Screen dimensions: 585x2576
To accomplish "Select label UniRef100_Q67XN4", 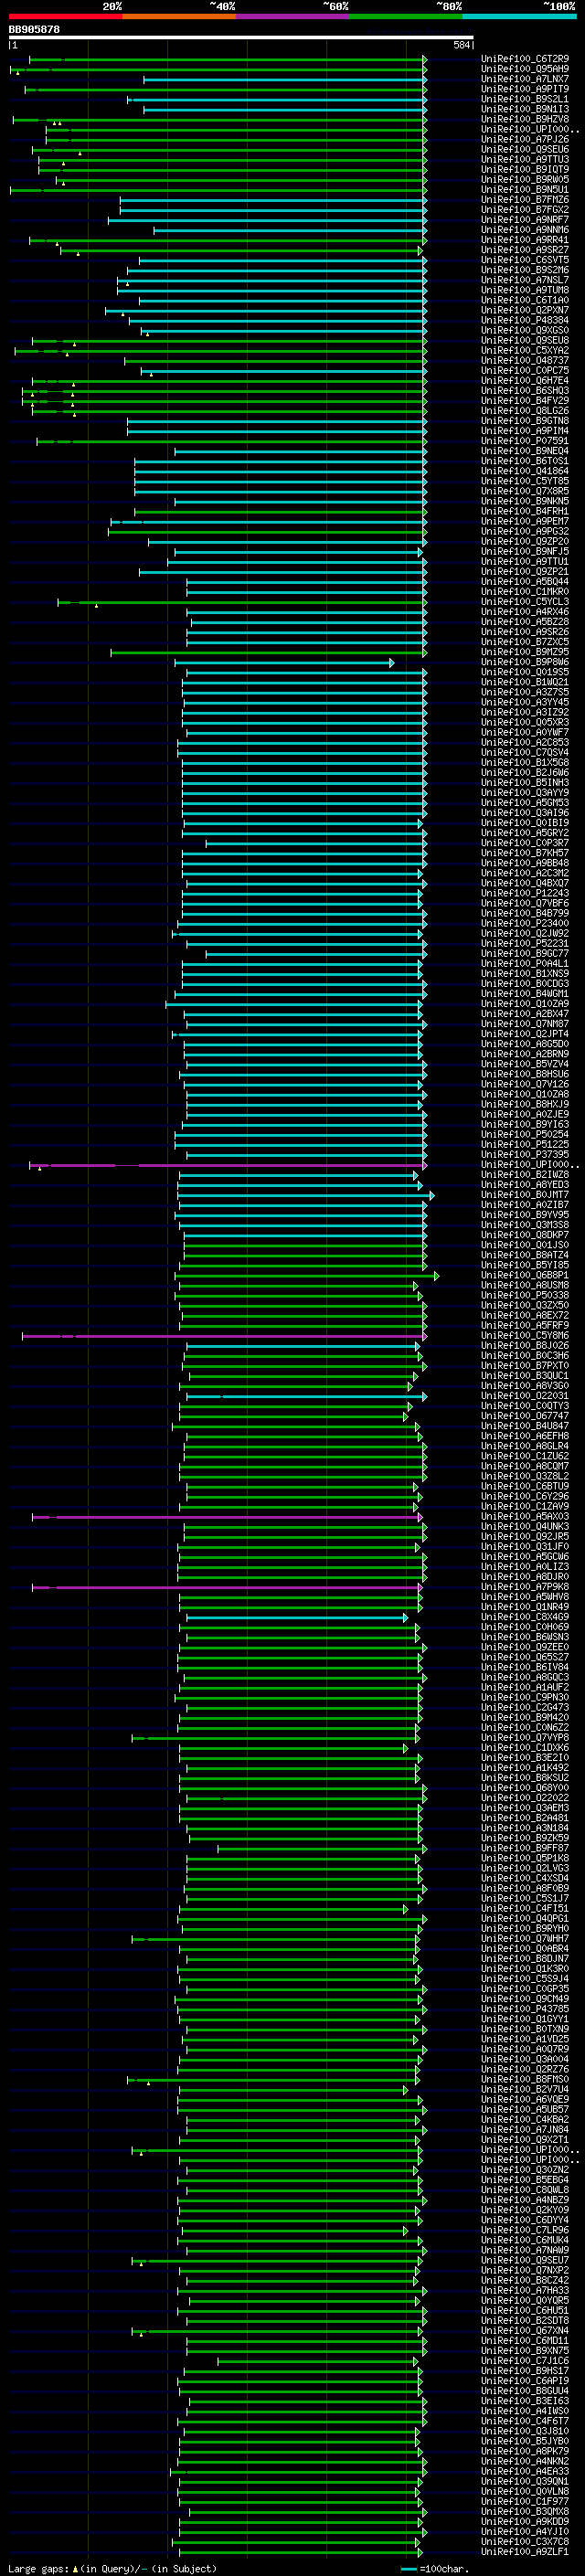I will [x=525, y=2331].
